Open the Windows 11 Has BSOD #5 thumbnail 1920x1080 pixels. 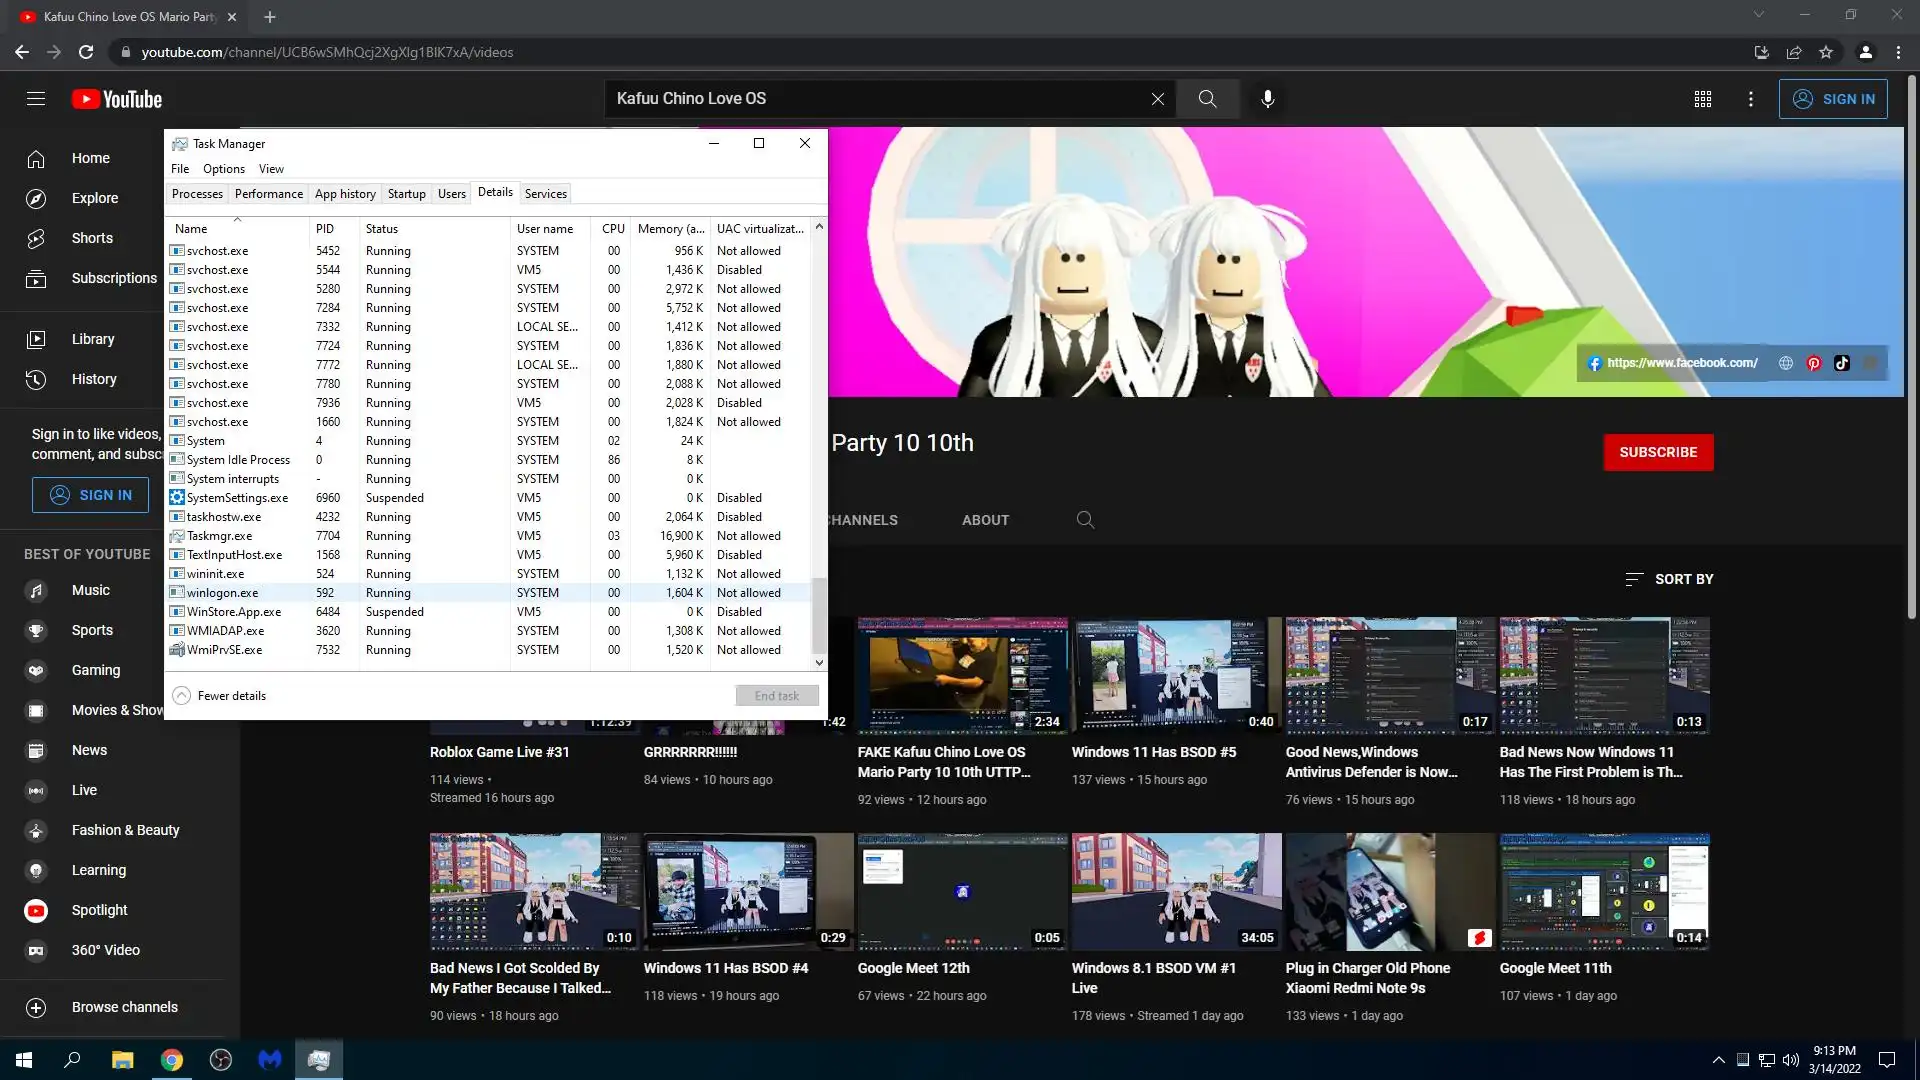[x=1175, y=675]
